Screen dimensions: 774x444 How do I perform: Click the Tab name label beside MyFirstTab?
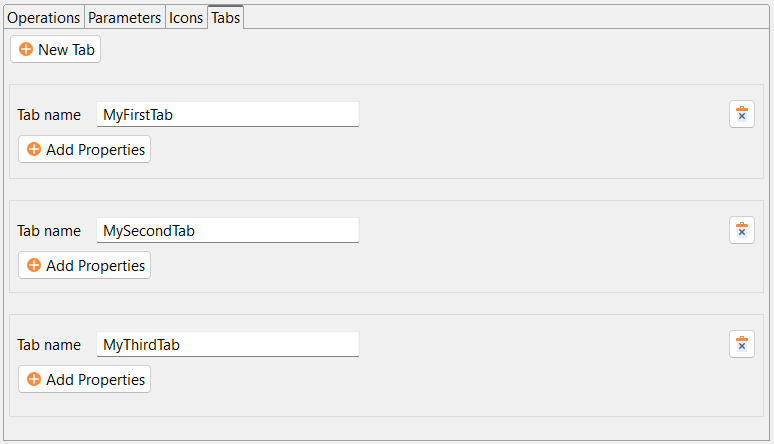[x=49, y=115]
